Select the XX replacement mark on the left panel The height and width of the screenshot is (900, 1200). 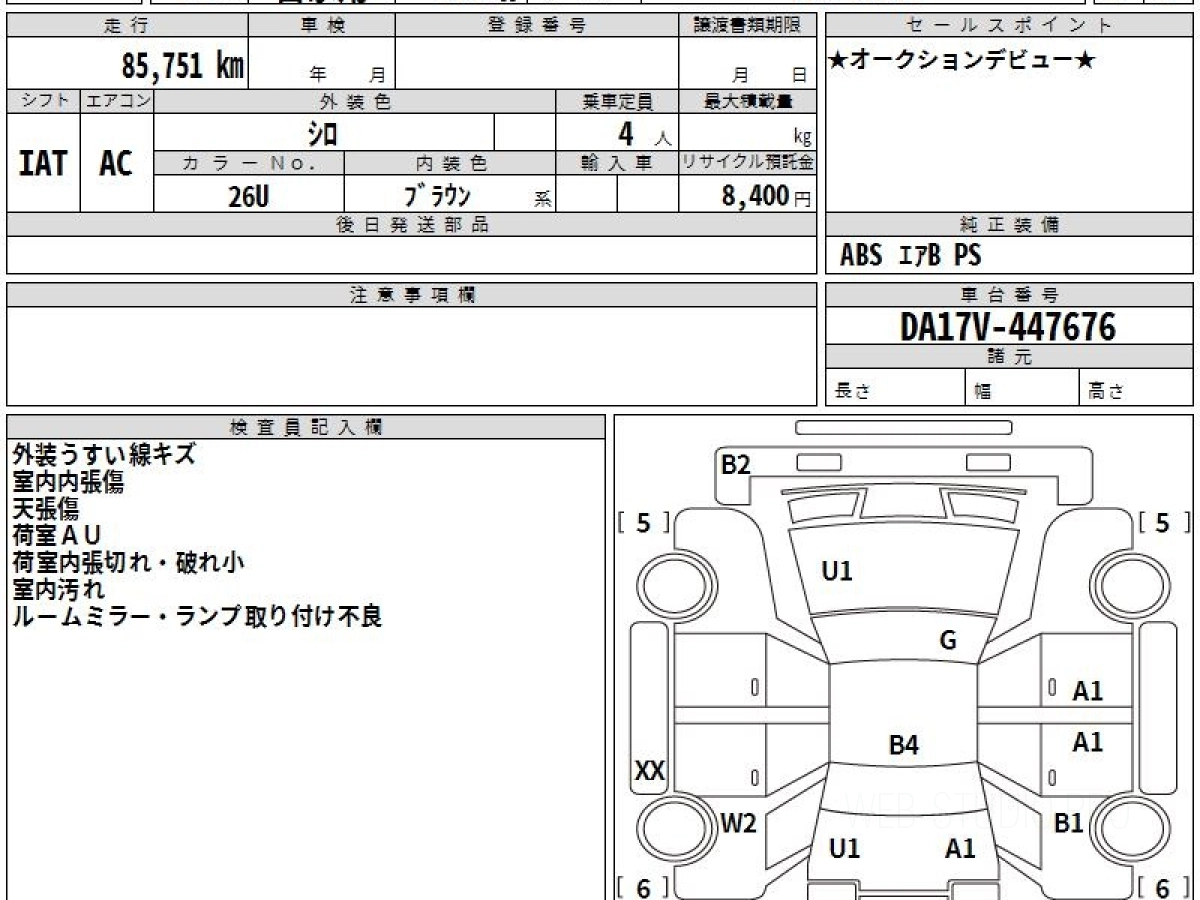pos(649,772)
